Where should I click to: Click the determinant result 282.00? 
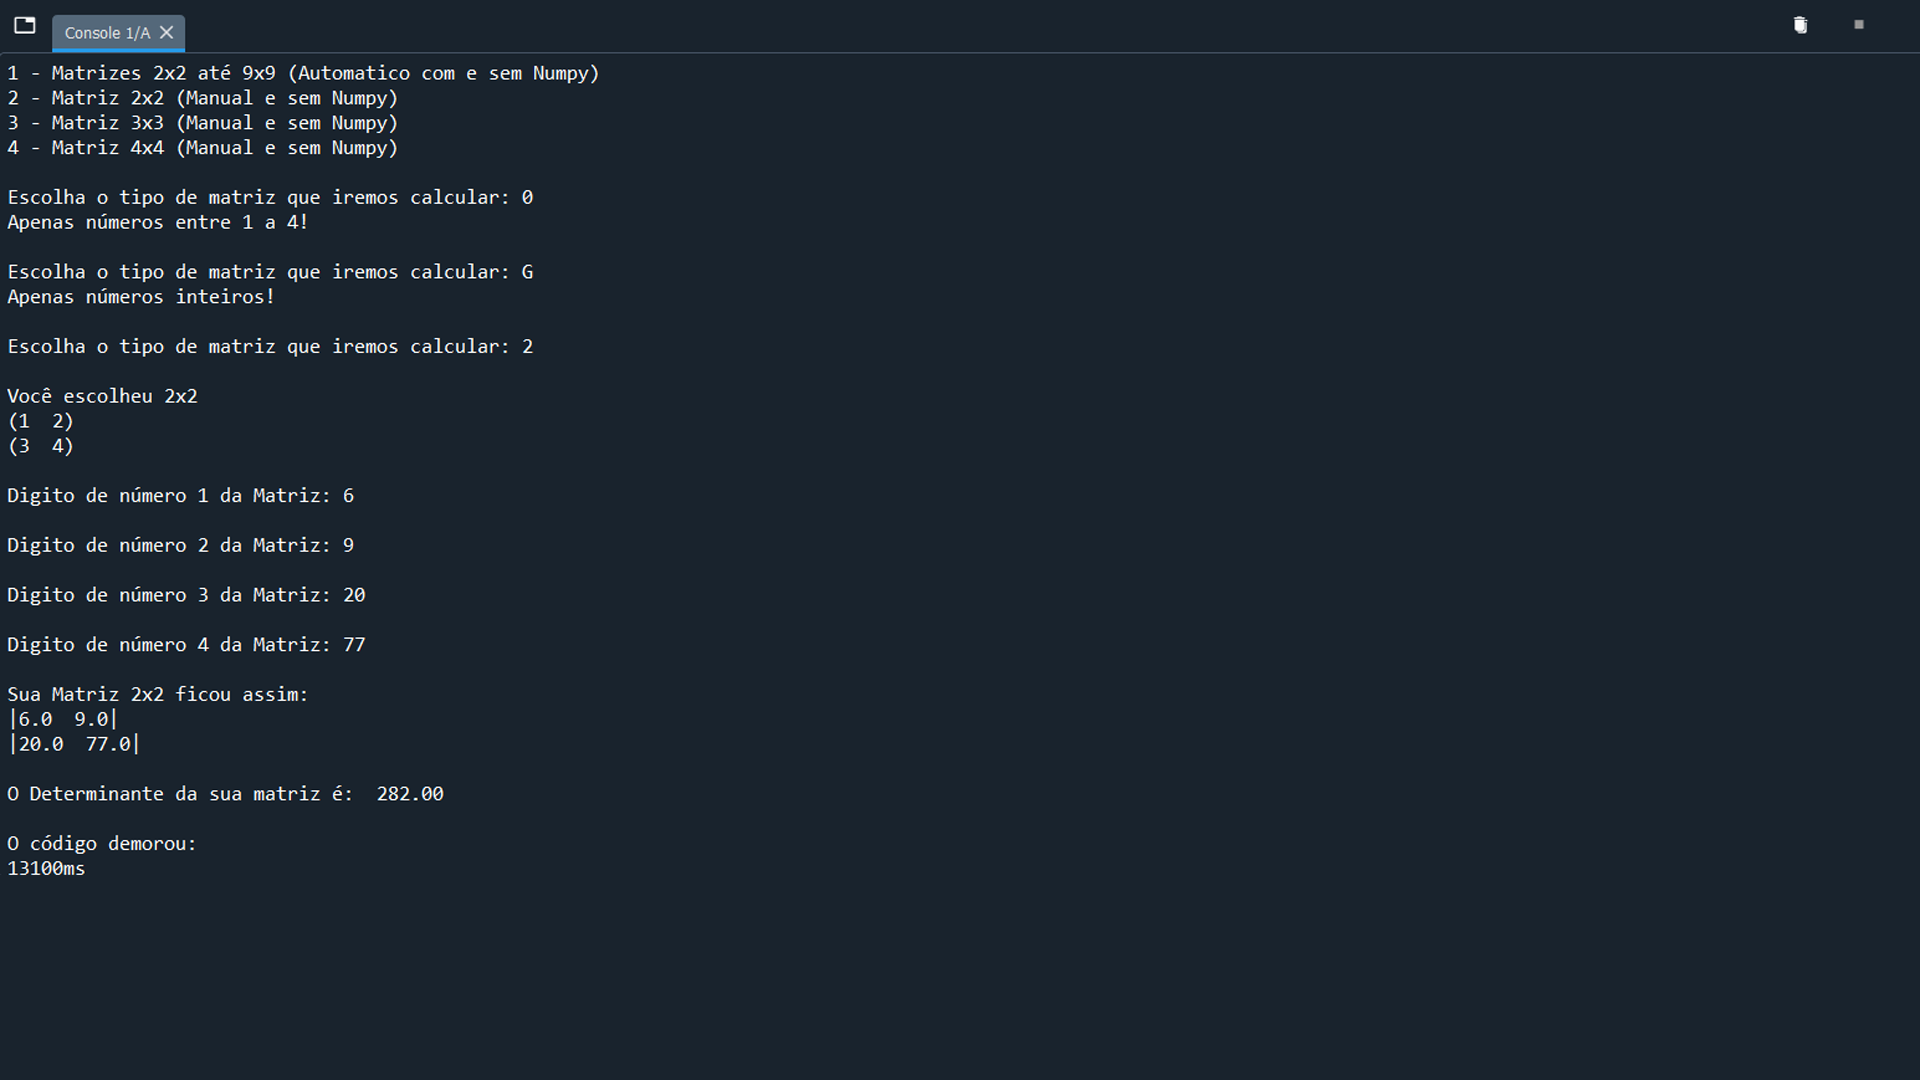[x=410, y=794]
